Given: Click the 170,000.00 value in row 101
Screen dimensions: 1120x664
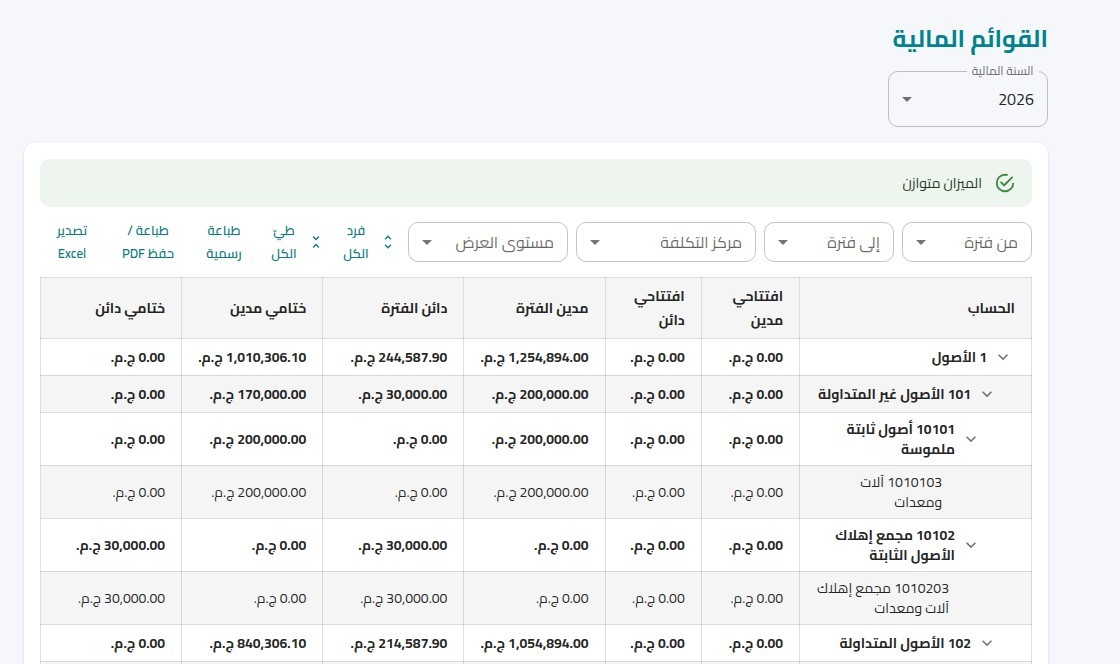Looking at the screenshot, I should click(258, 395).
